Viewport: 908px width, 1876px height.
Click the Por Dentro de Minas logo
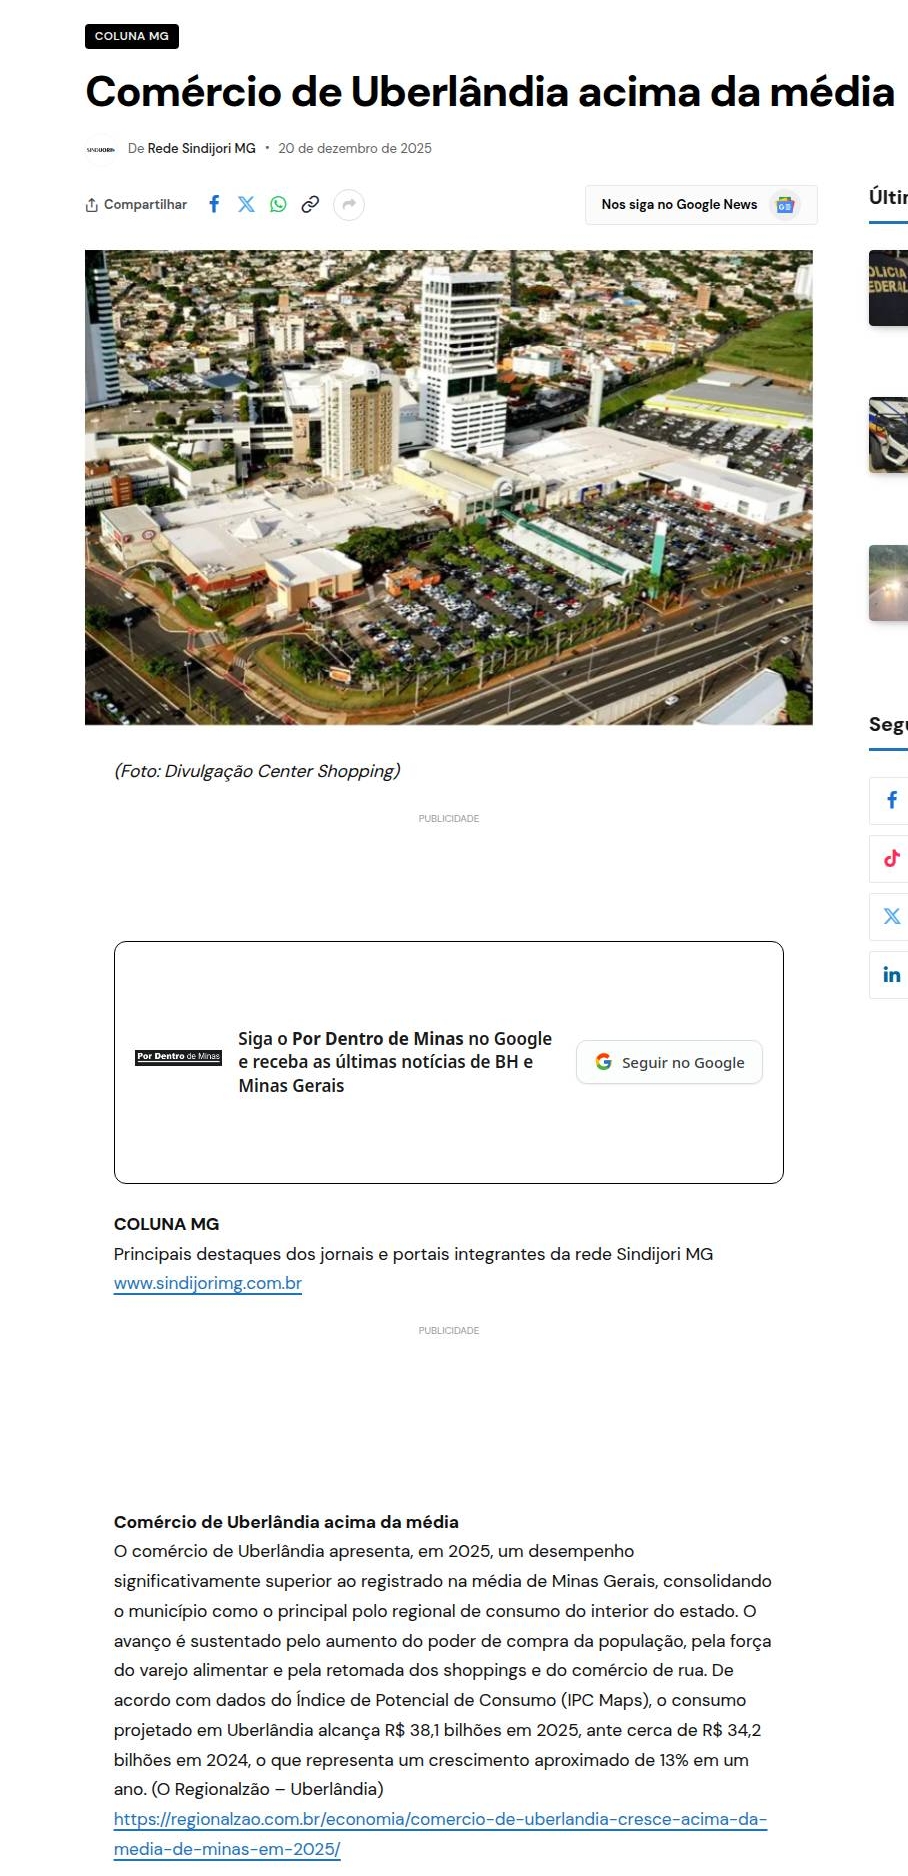178,1057
